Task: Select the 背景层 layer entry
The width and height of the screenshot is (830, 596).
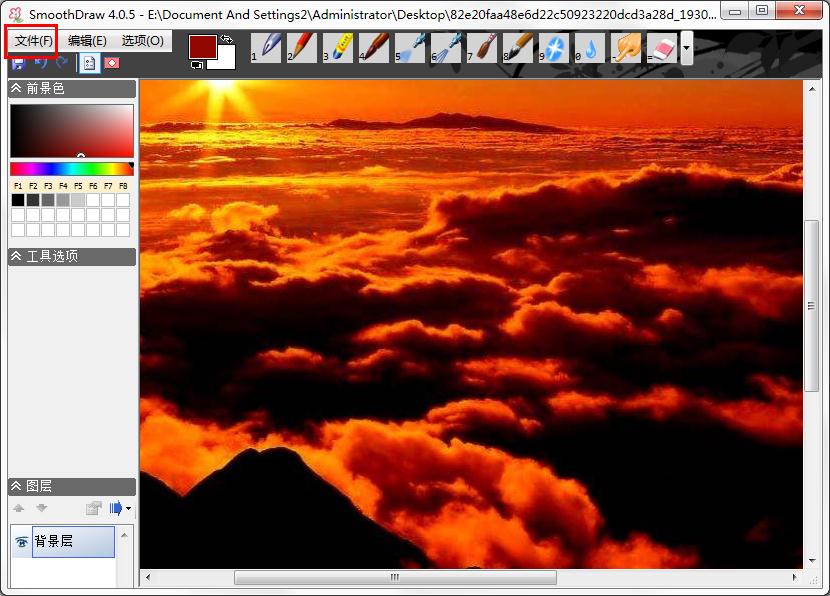Action: (73, 542)
